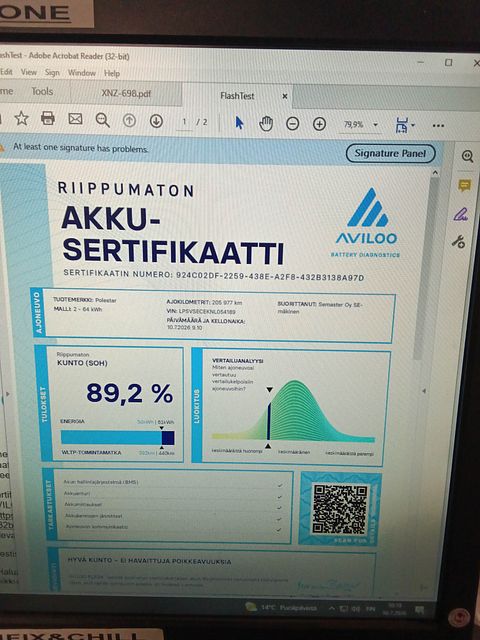Open Find text magnifier icon
The width and height of the screenshot is (480, 640).
102,120
